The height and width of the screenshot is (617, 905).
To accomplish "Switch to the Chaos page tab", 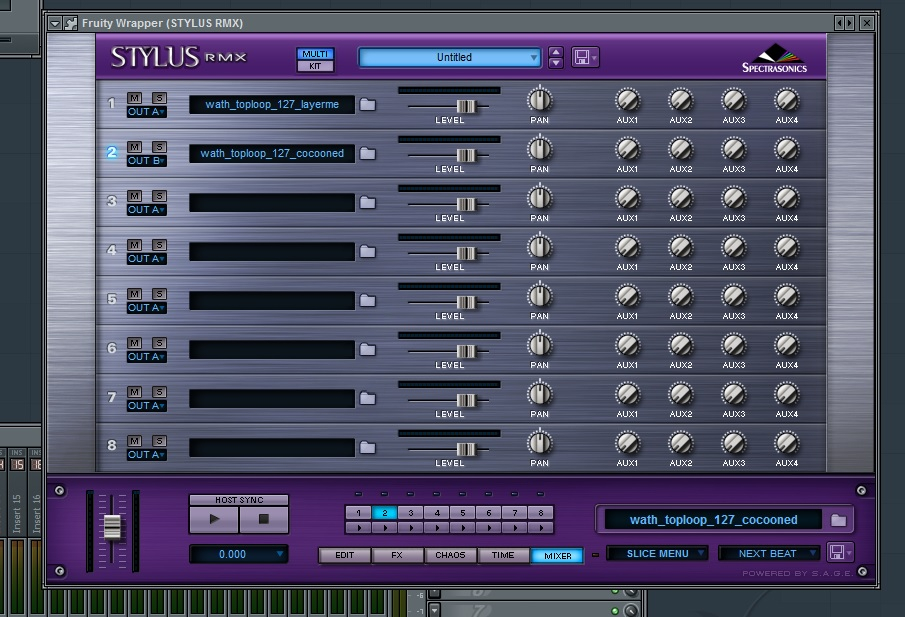I will pyautogui.click(x=450, y=555).
